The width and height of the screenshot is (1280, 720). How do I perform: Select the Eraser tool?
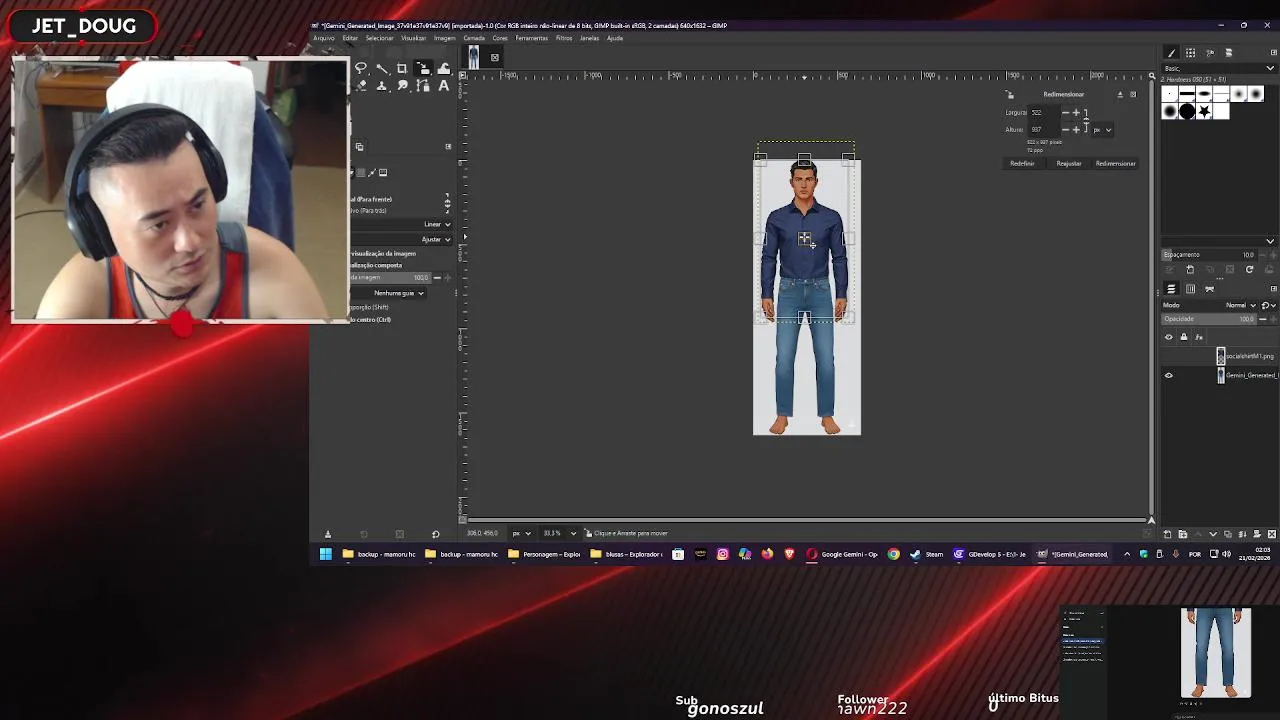pyautogui.click(x=361, y=86)
